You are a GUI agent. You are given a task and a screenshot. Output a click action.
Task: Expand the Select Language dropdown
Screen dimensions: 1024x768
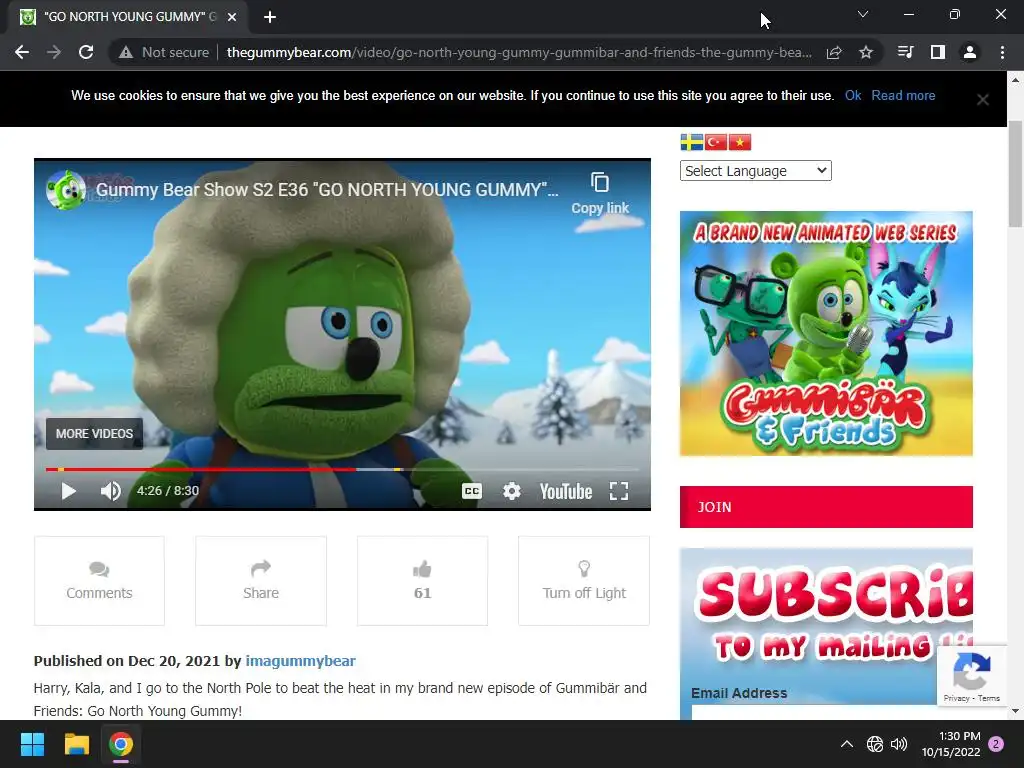pyautogui.click(x=756, y=170)
